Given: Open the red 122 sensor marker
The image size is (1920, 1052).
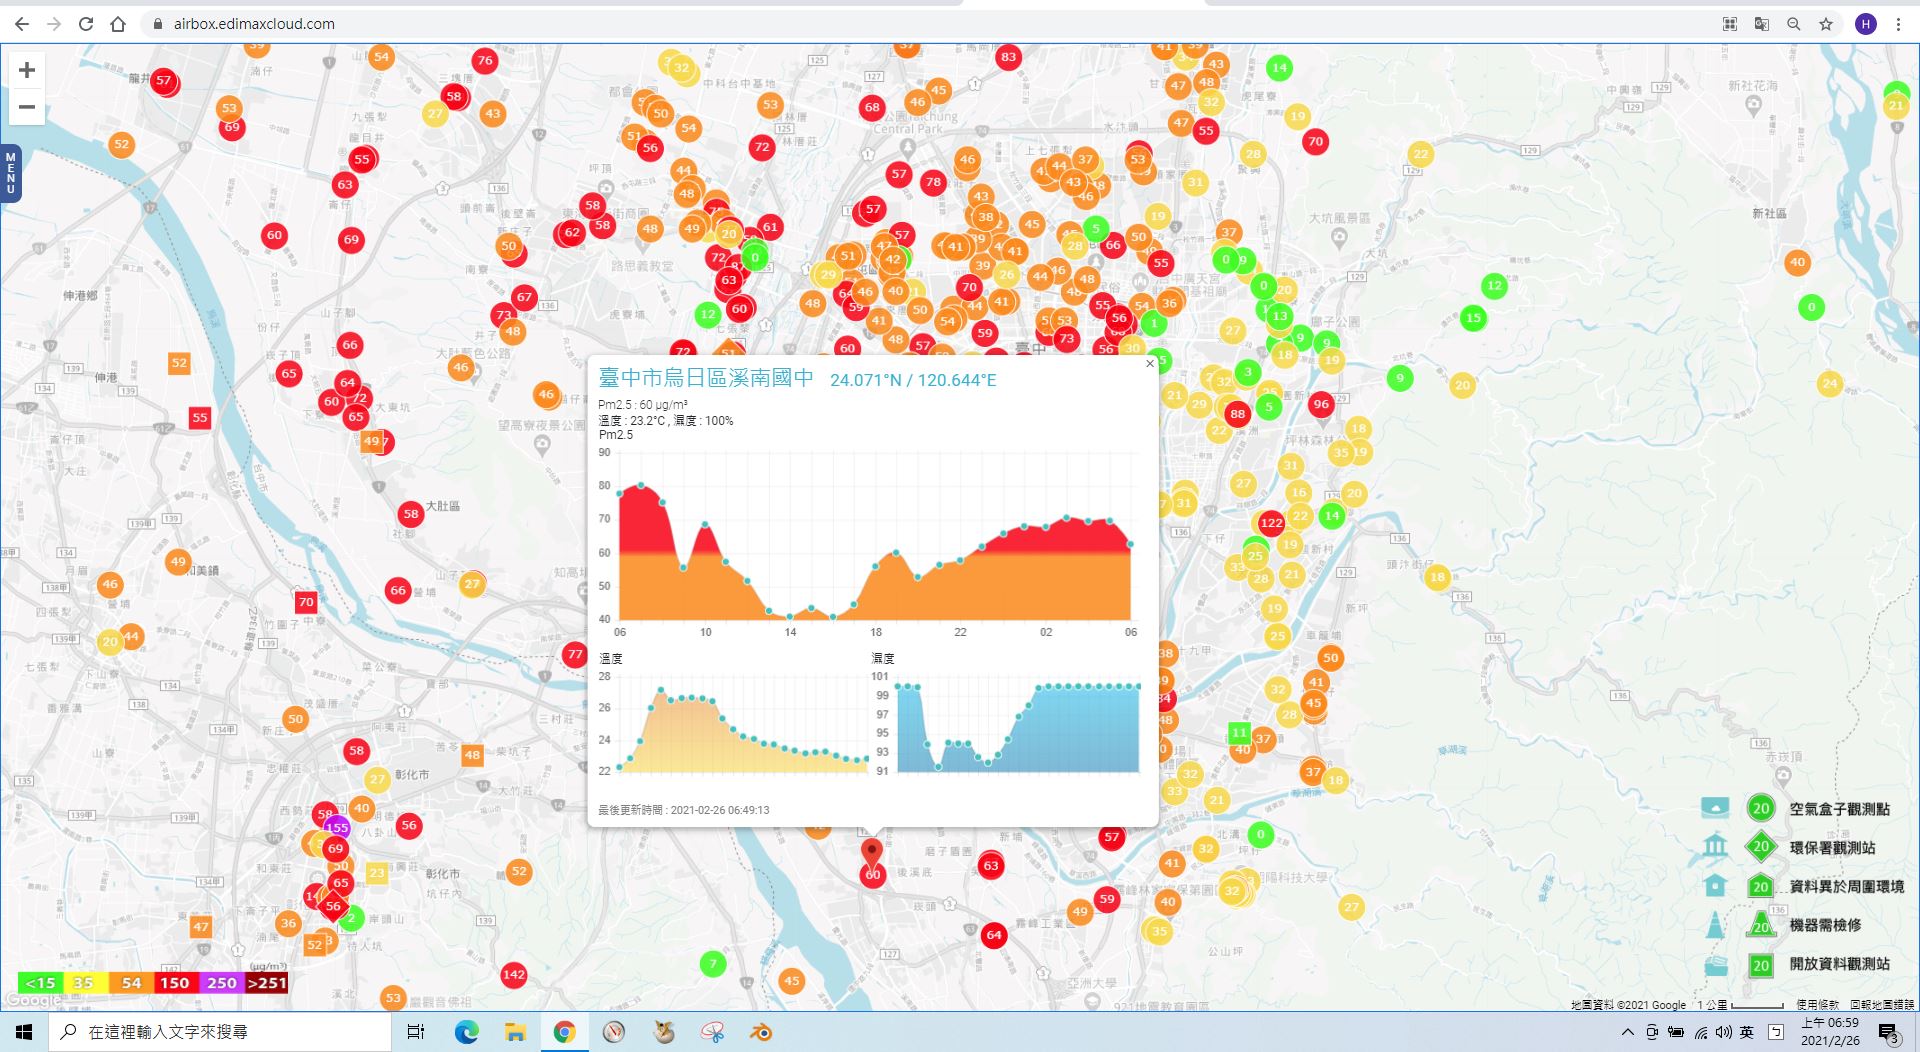Looking at the screenshot, I should pos(1271,522).
